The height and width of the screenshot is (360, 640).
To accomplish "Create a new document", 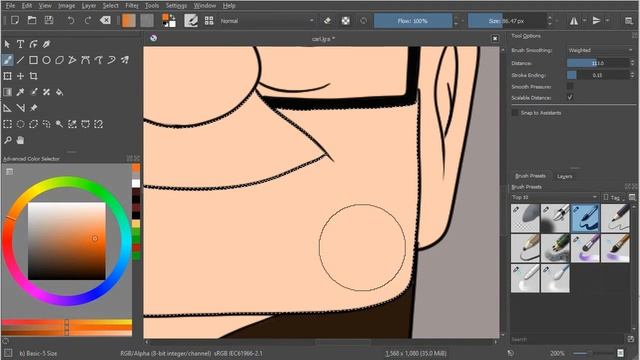I will click(15, 20).
